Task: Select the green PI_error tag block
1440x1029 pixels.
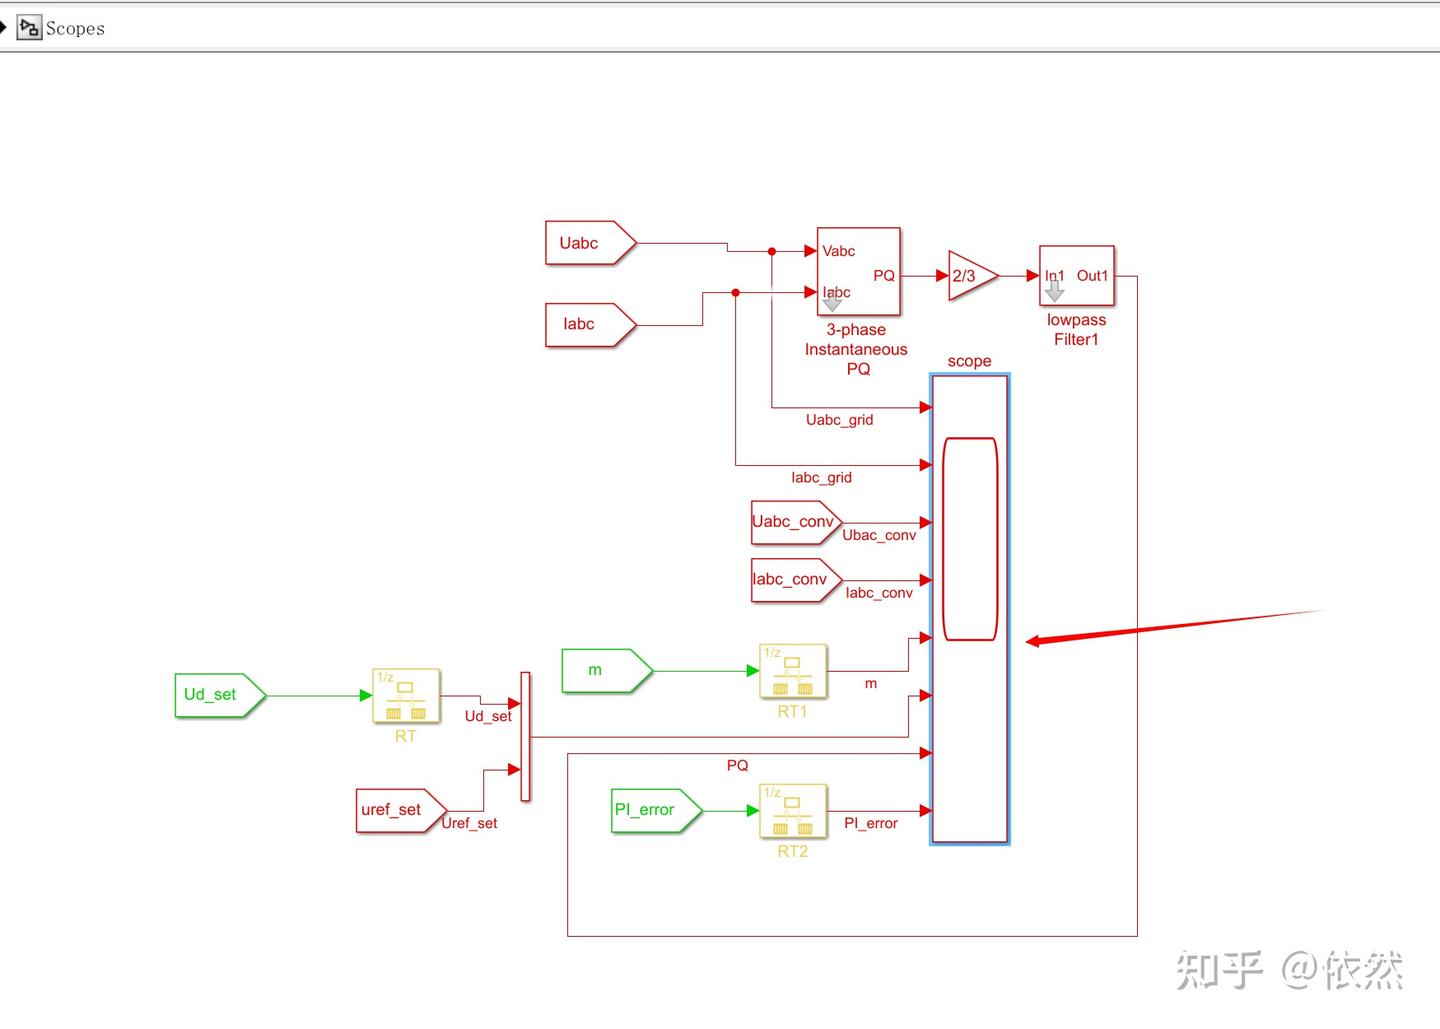Action: [657, 811]
